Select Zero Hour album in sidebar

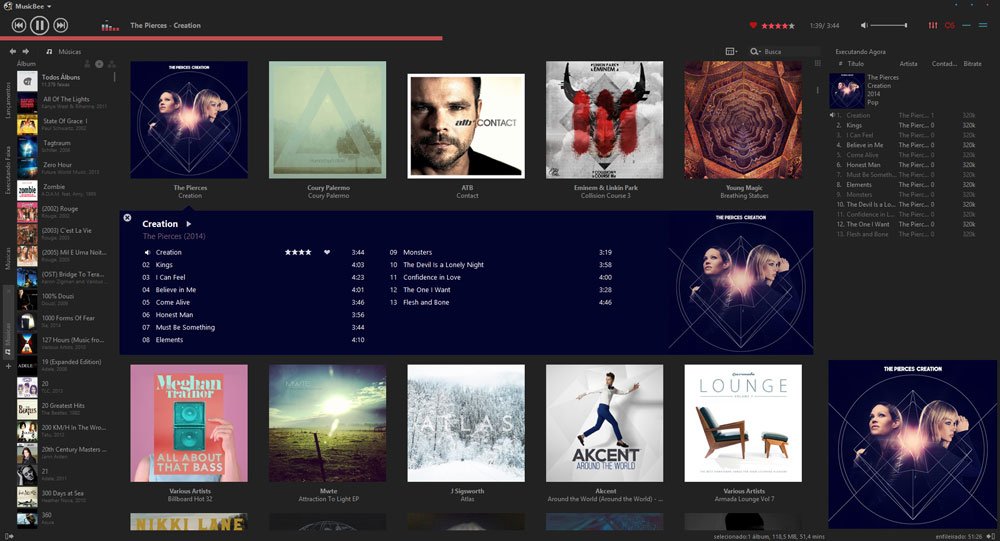point(64,168)
